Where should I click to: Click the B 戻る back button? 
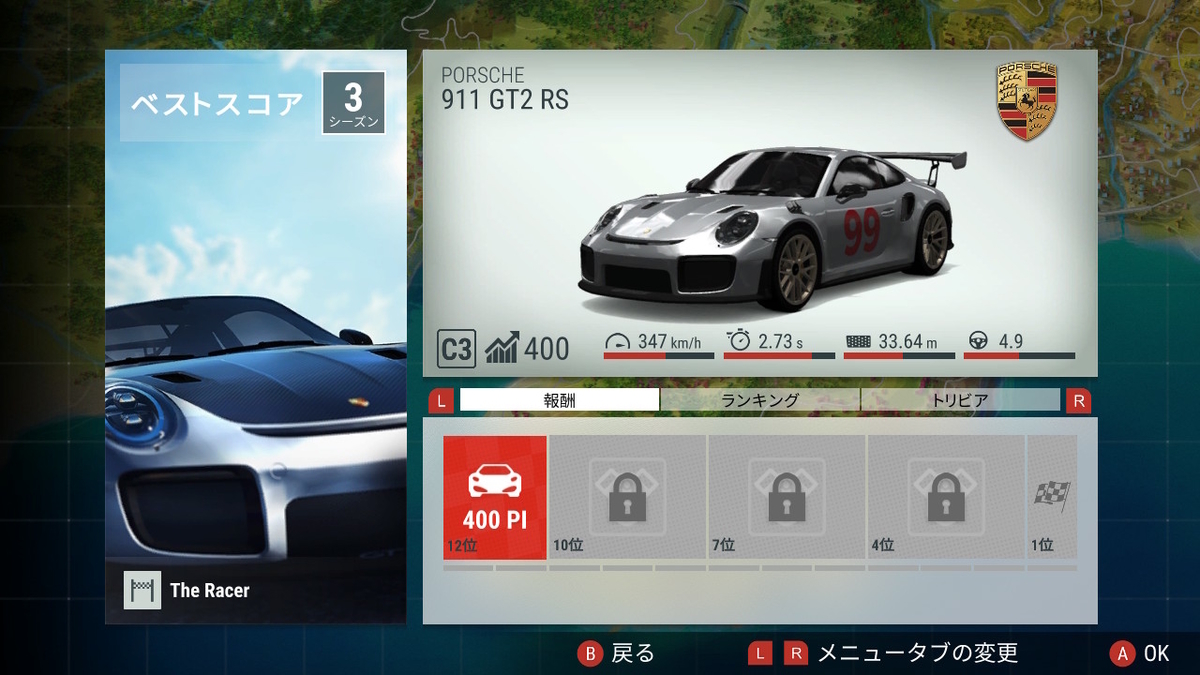[617, 653]
